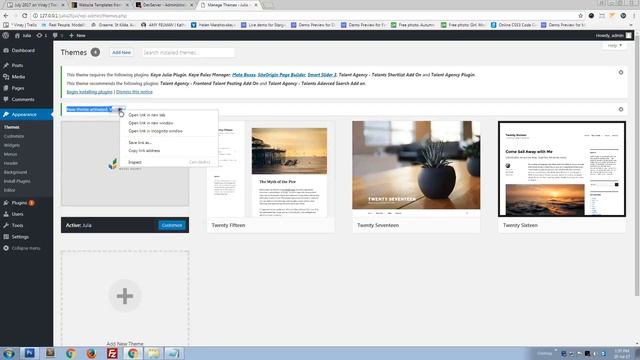Reload the page with the refresh icon
Screen dimensions: 640x360
[24, 16]
